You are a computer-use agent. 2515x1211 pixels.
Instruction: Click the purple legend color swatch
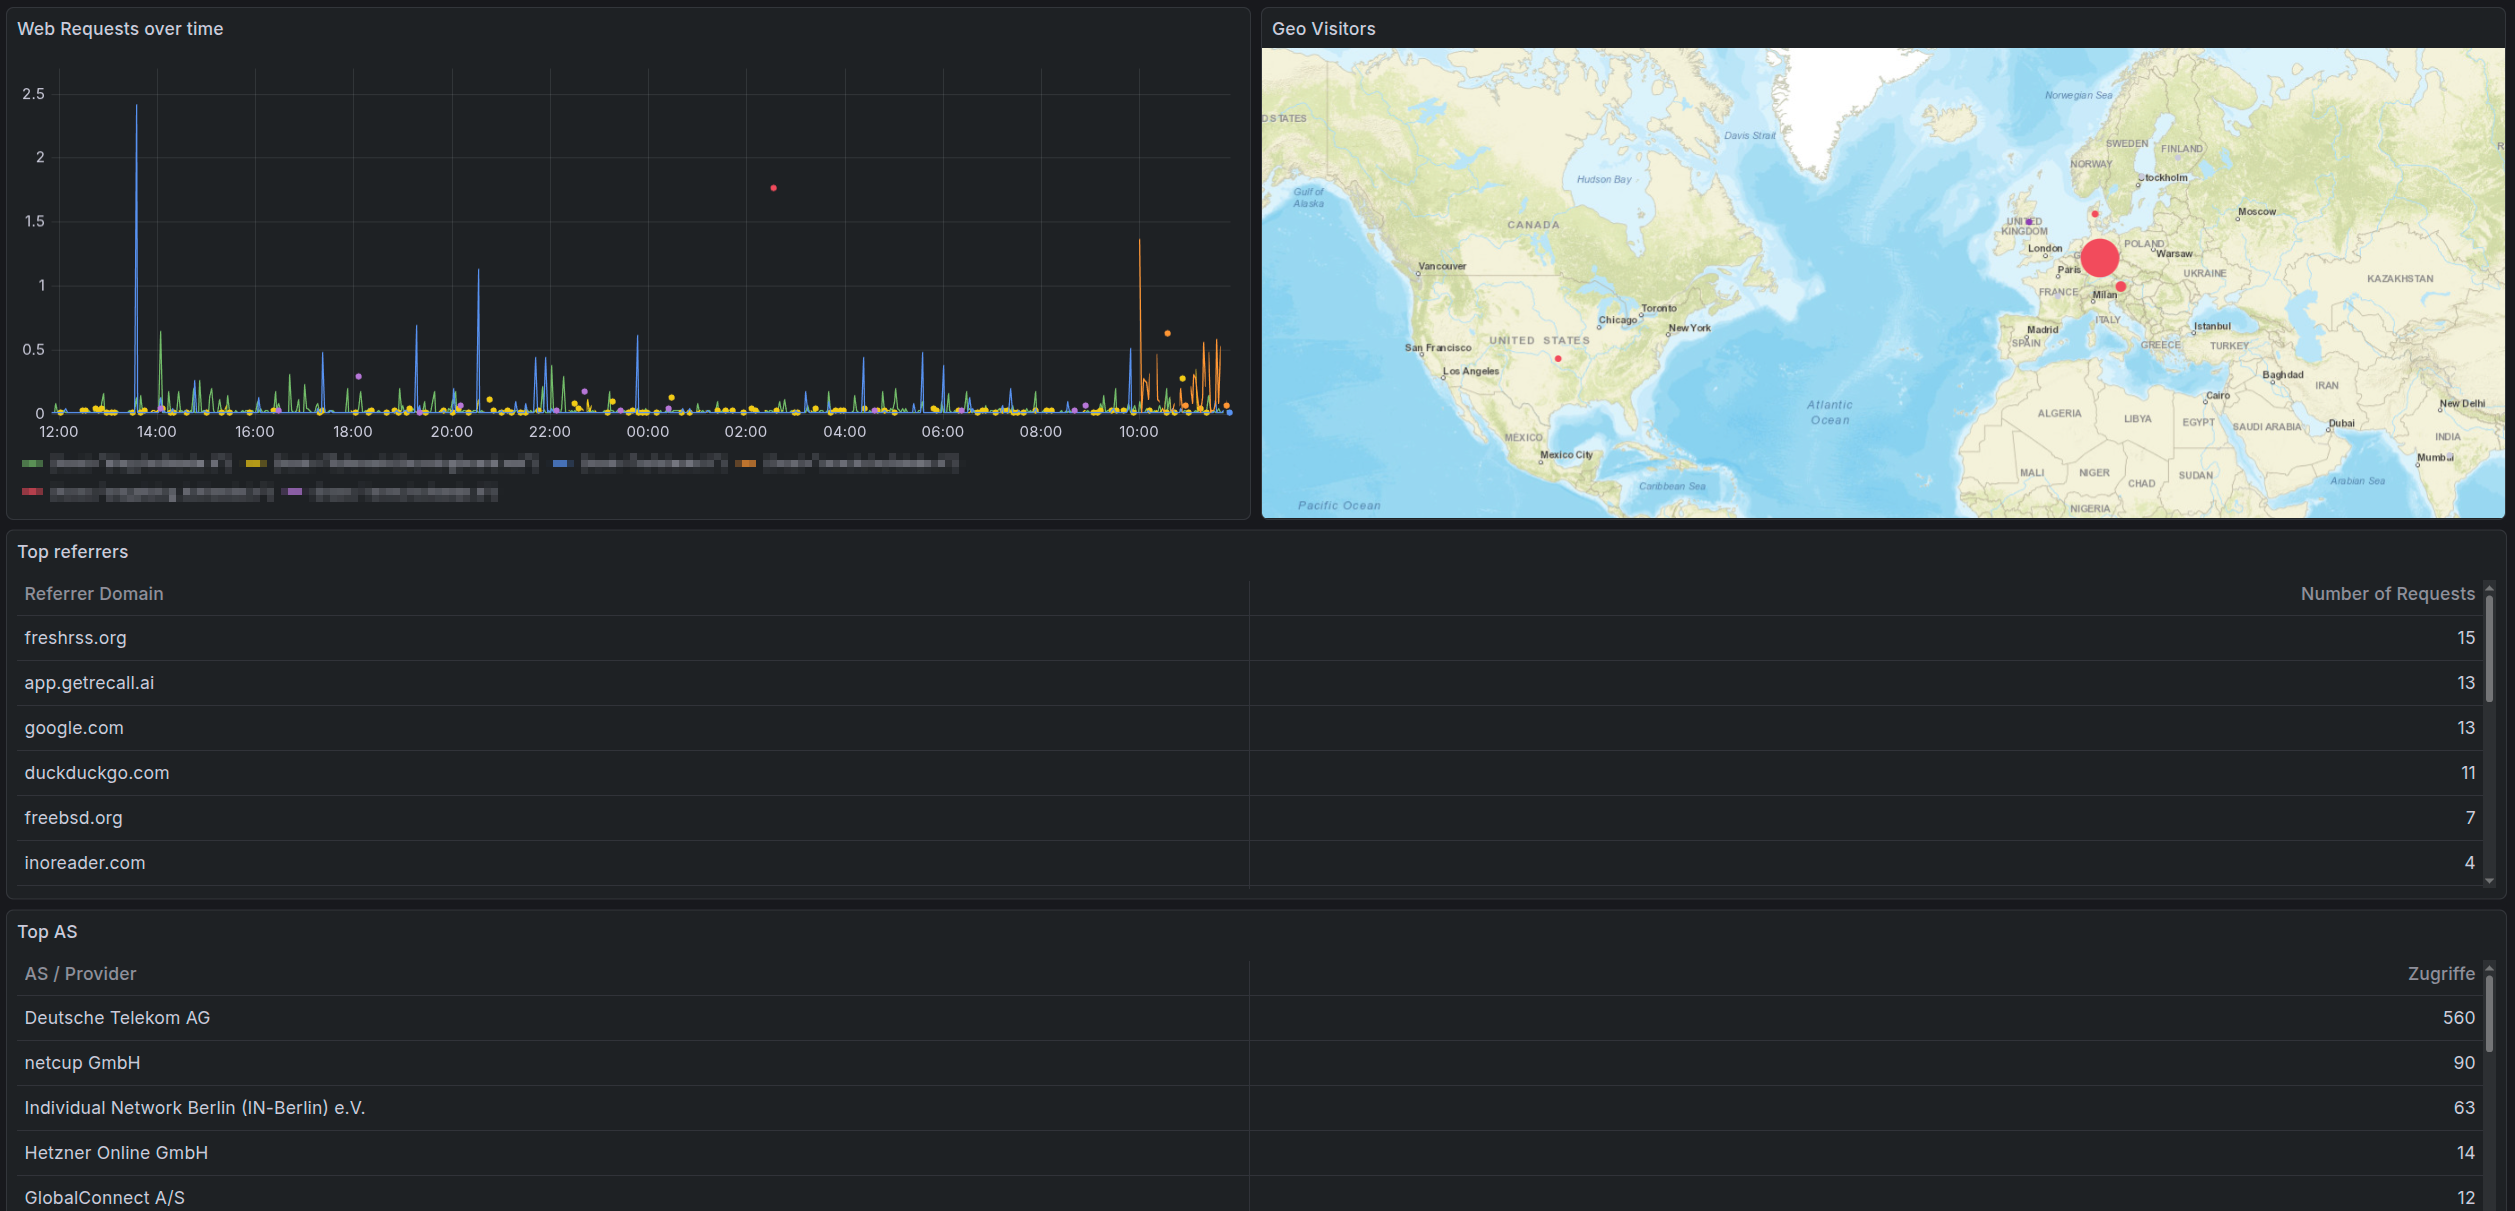click(292, 492)
